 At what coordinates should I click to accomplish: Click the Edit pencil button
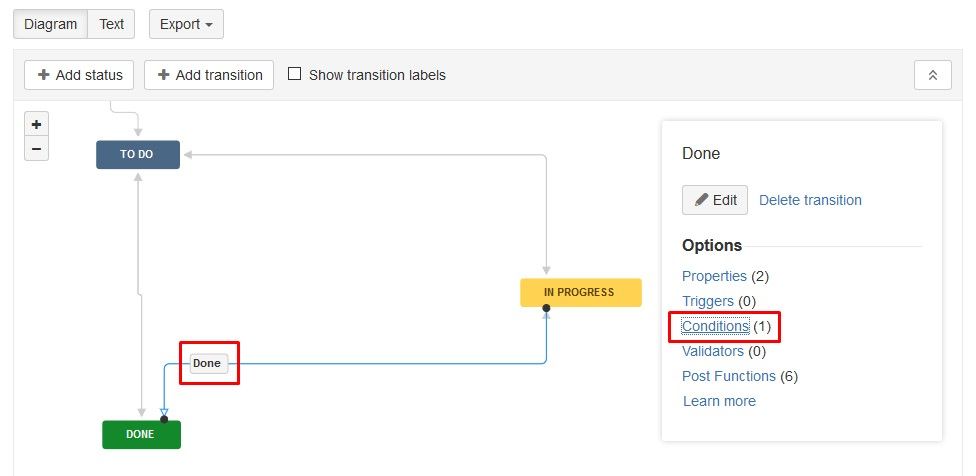click(715, 200)
